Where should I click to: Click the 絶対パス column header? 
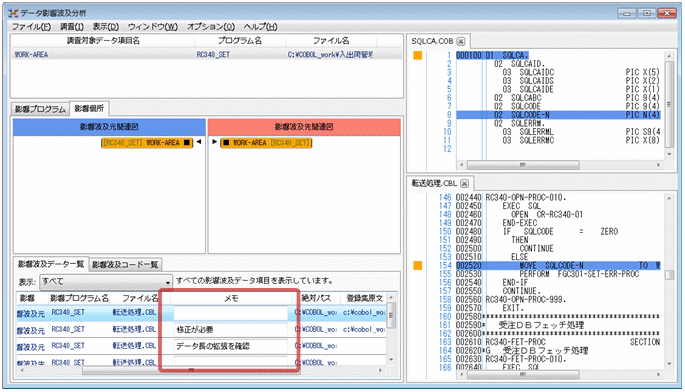coord(316,298)
